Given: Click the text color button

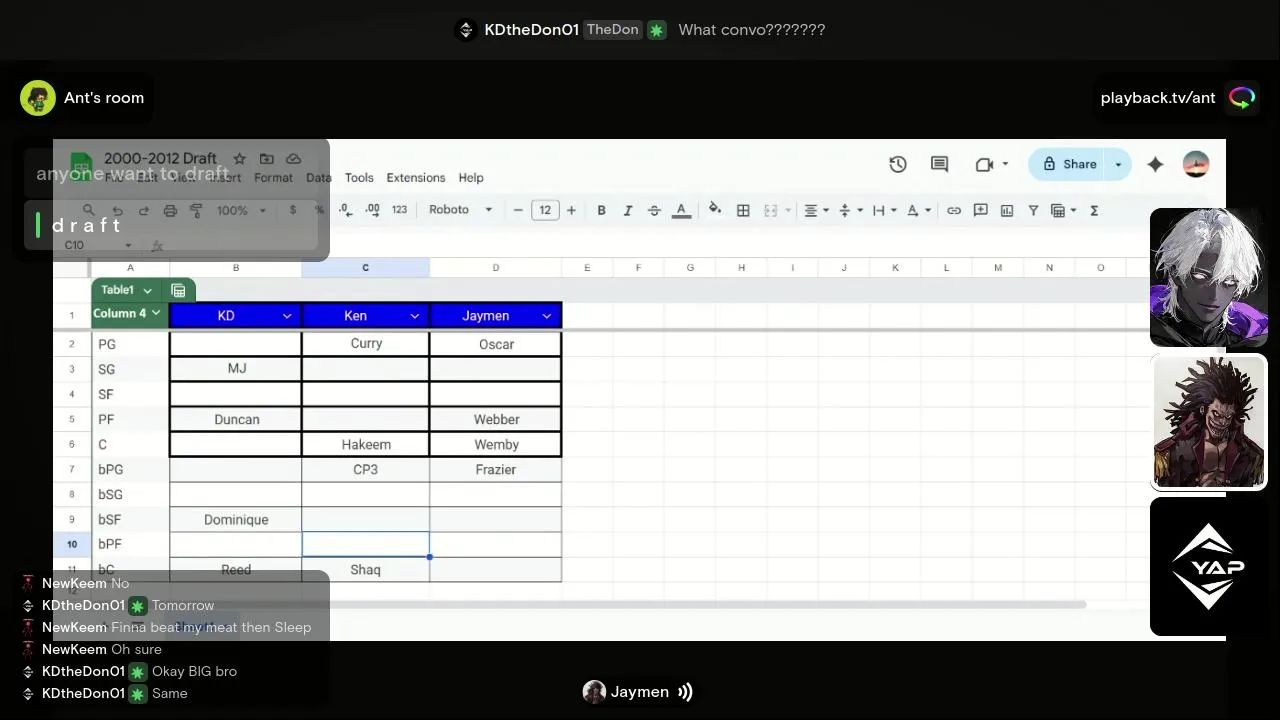Looking at the screenshot, I should 681,210.
